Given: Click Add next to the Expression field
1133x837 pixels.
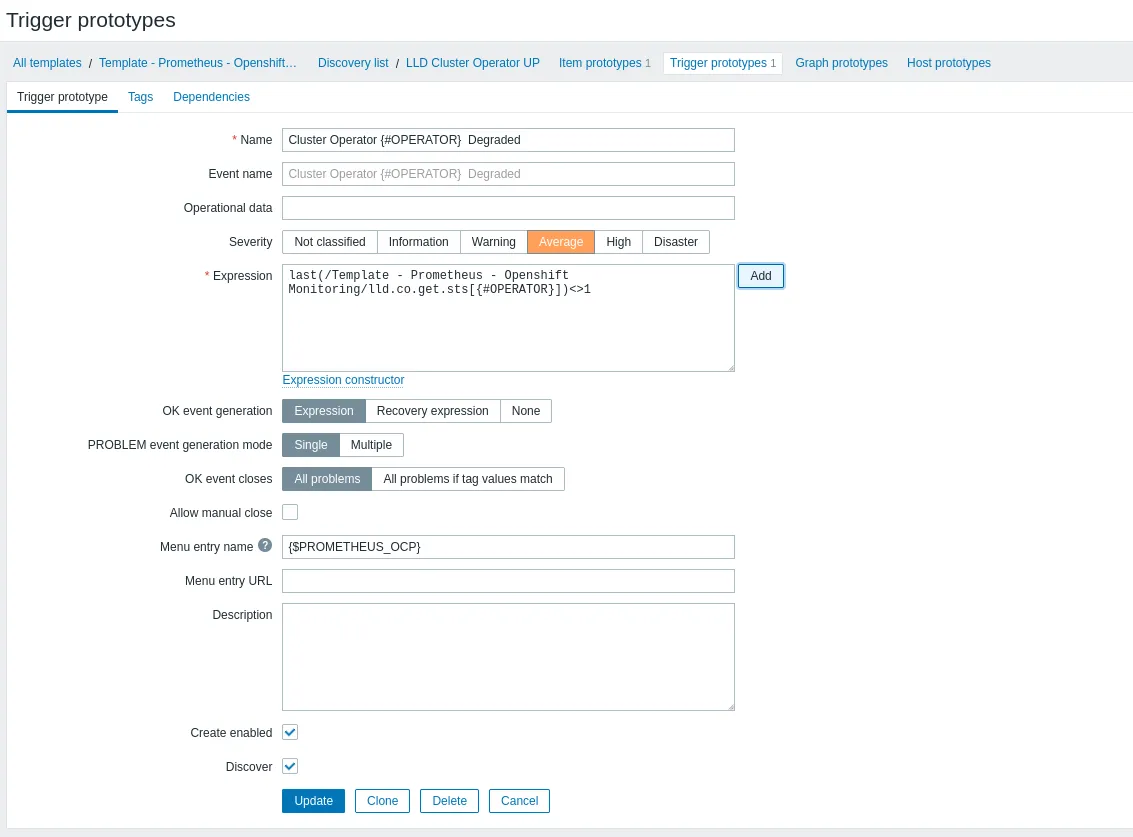Looking at the screenshot, I should [x=760, y=275].
